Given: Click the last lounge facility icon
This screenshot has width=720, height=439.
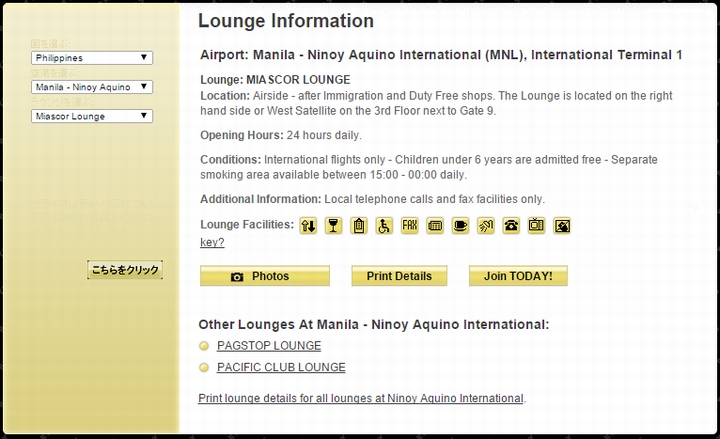Looking at the screenshot, I should [562, 226].
